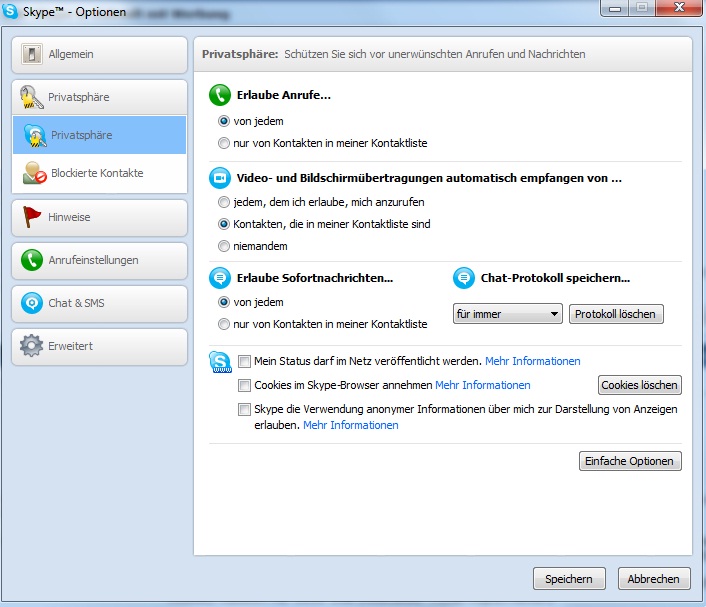Enable 'Cookies im Skype-Browser annehmen'
706x607 pixels.
[x=244, y=385]
